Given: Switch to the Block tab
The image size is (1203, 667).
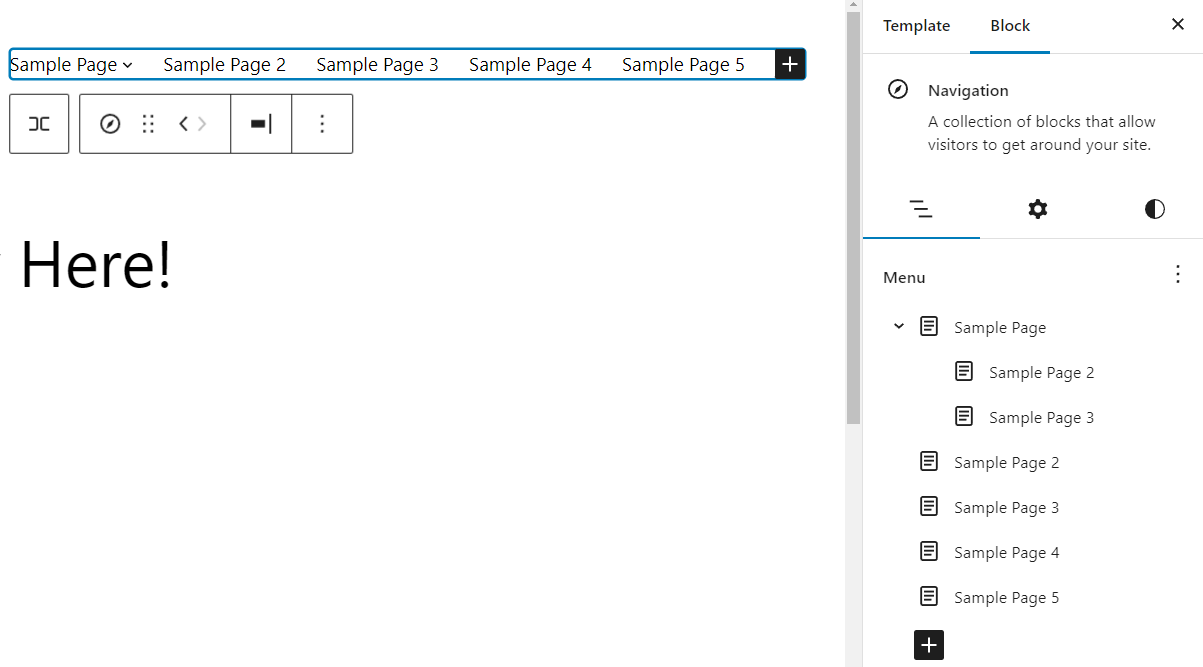Looking at the screenshot, I should point(1009,25).
